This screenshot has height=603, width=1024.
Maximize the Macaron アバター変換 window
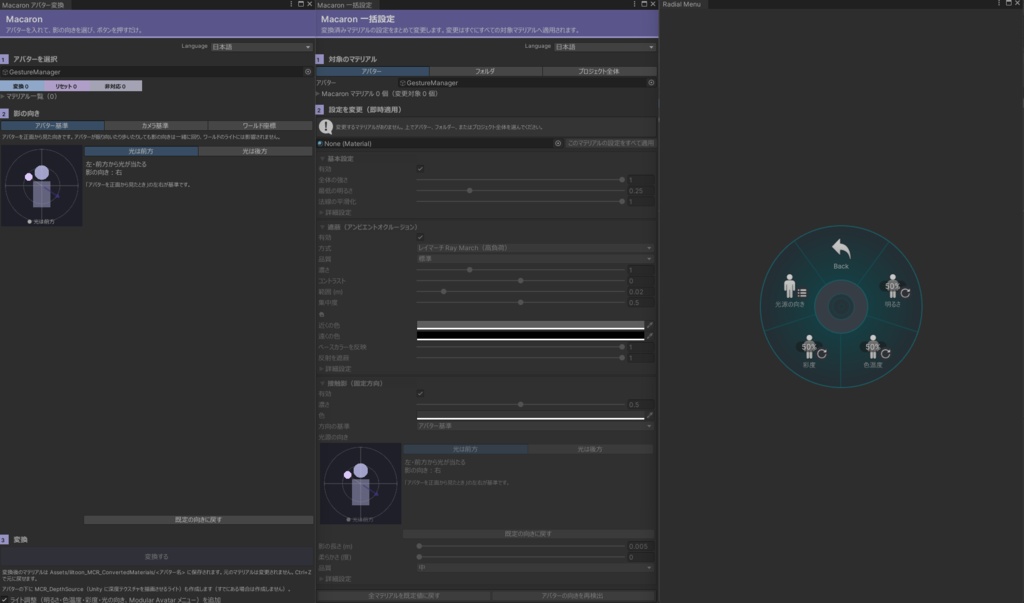point(300,4)
